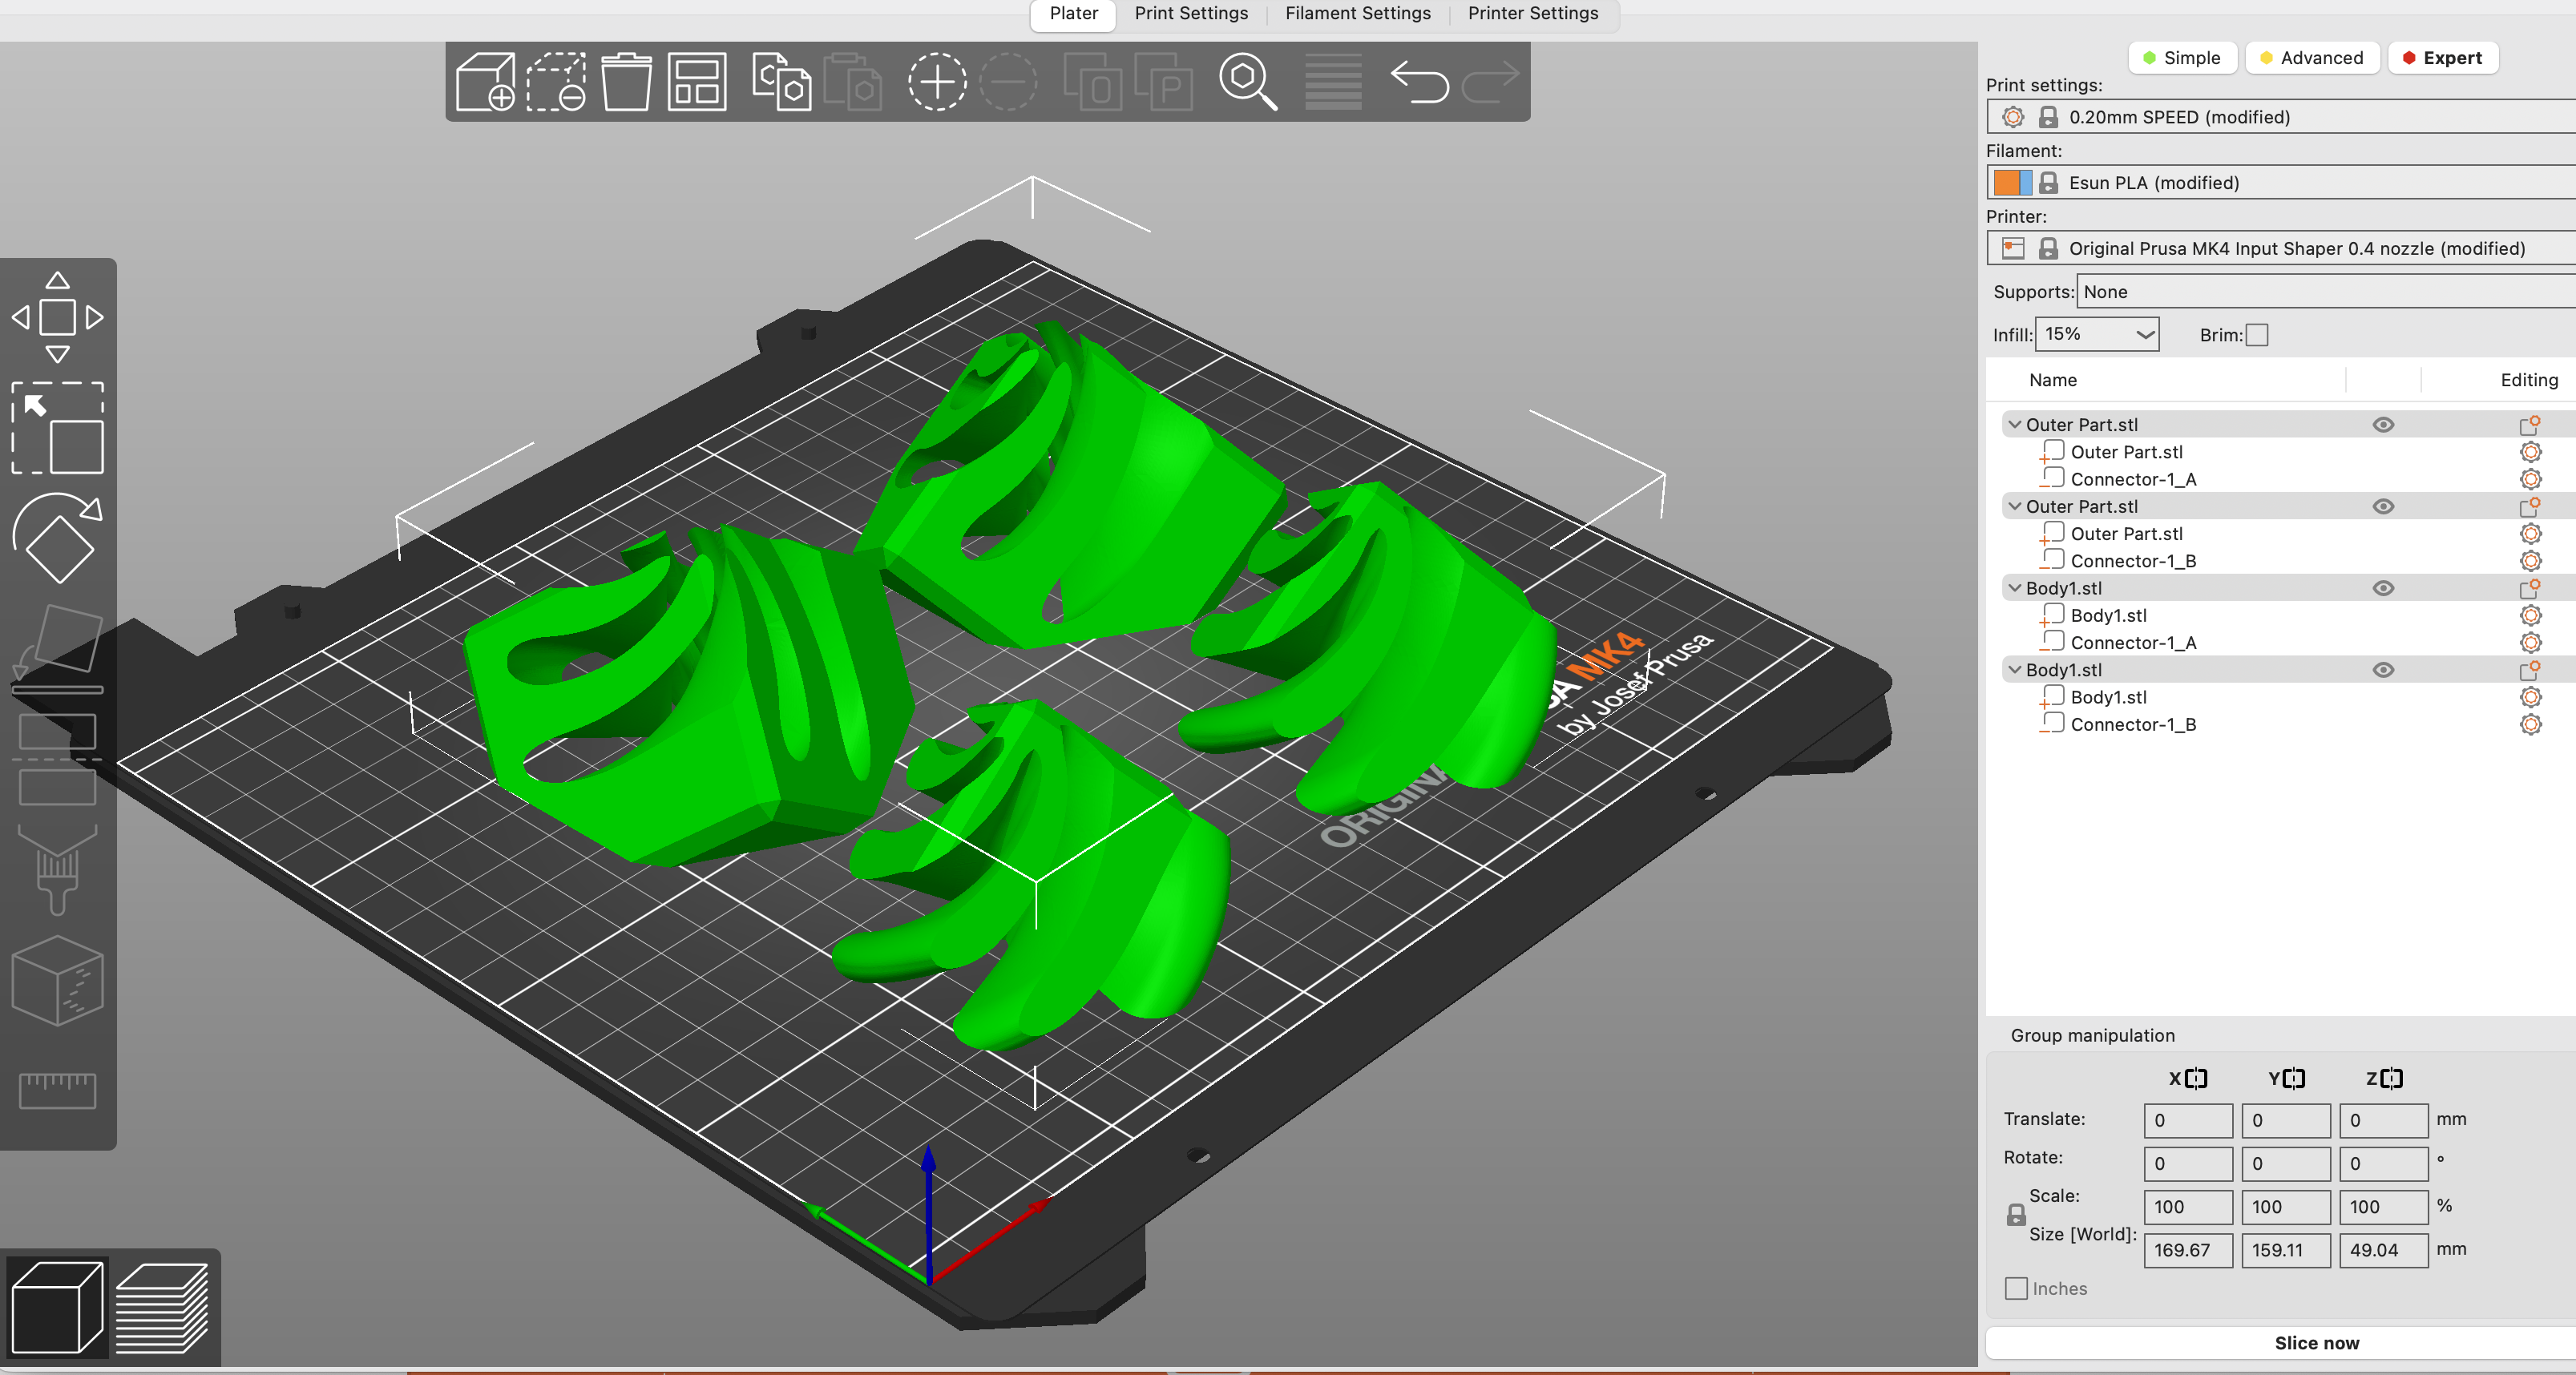The width and height of the screenshot is (2576, 1375).
Task: Open the Supports None dropdown
Action: [2327, 292]
